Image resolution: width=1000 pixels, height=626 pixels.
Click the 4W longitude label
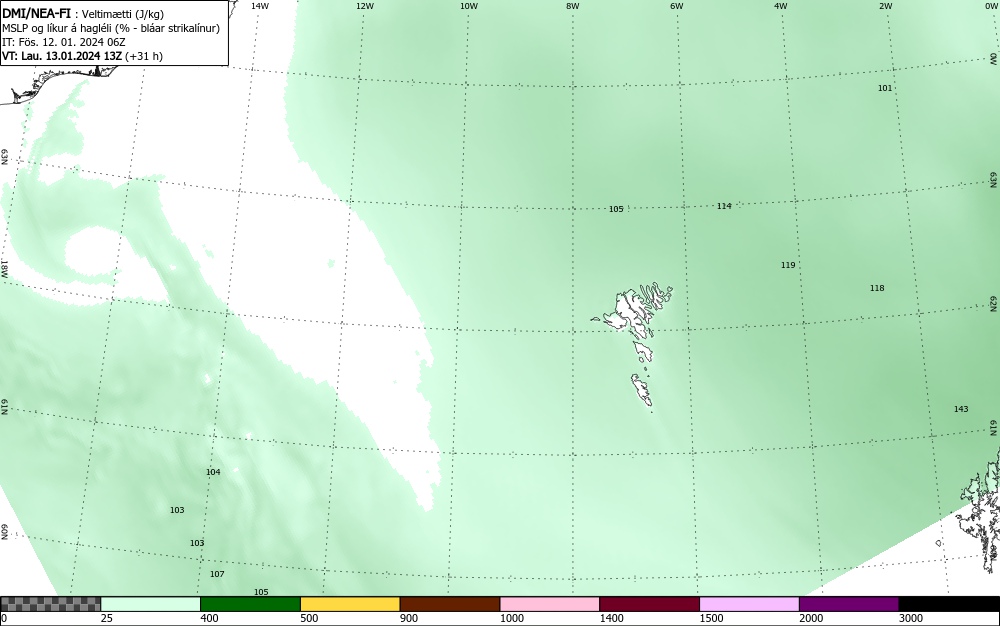click(x=781, y=6)
